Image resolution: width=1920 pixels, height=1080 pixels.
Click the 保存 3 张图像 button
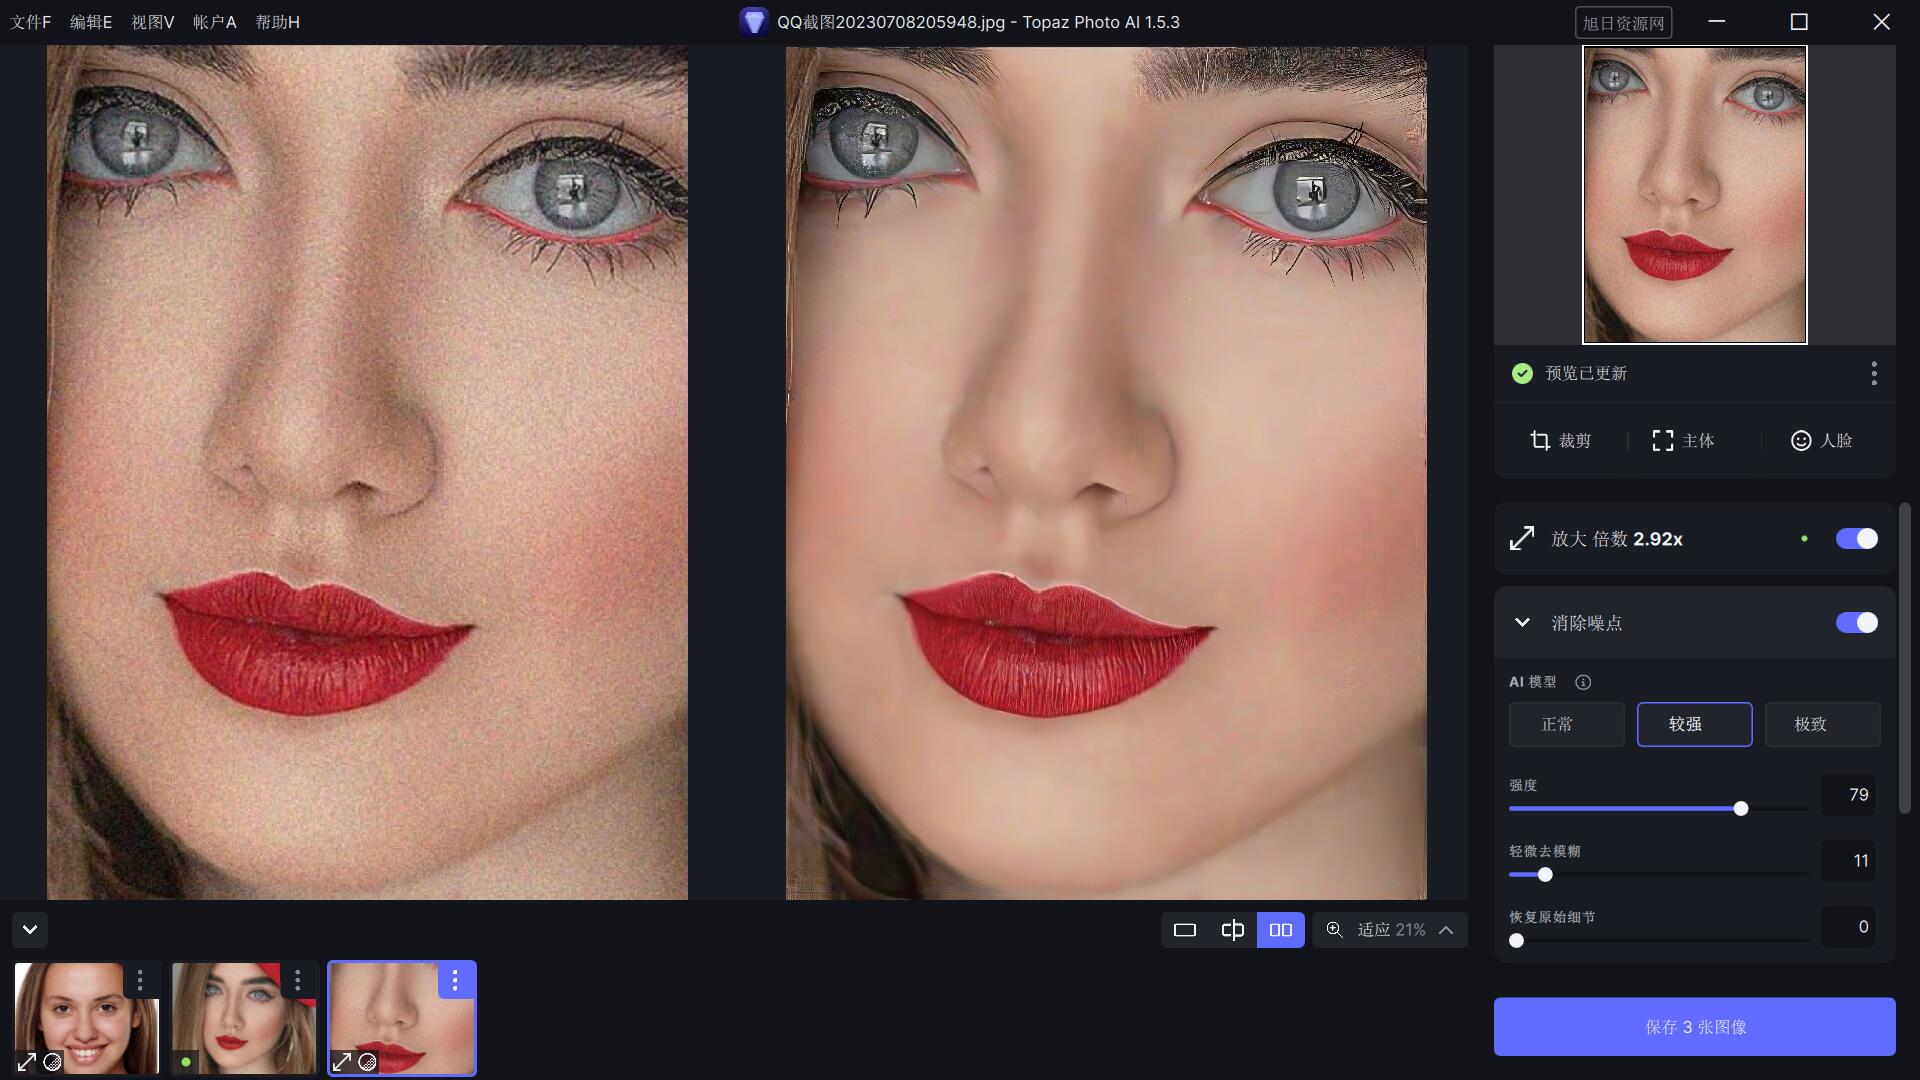pyautogui.click(x=1694, y=1027)
